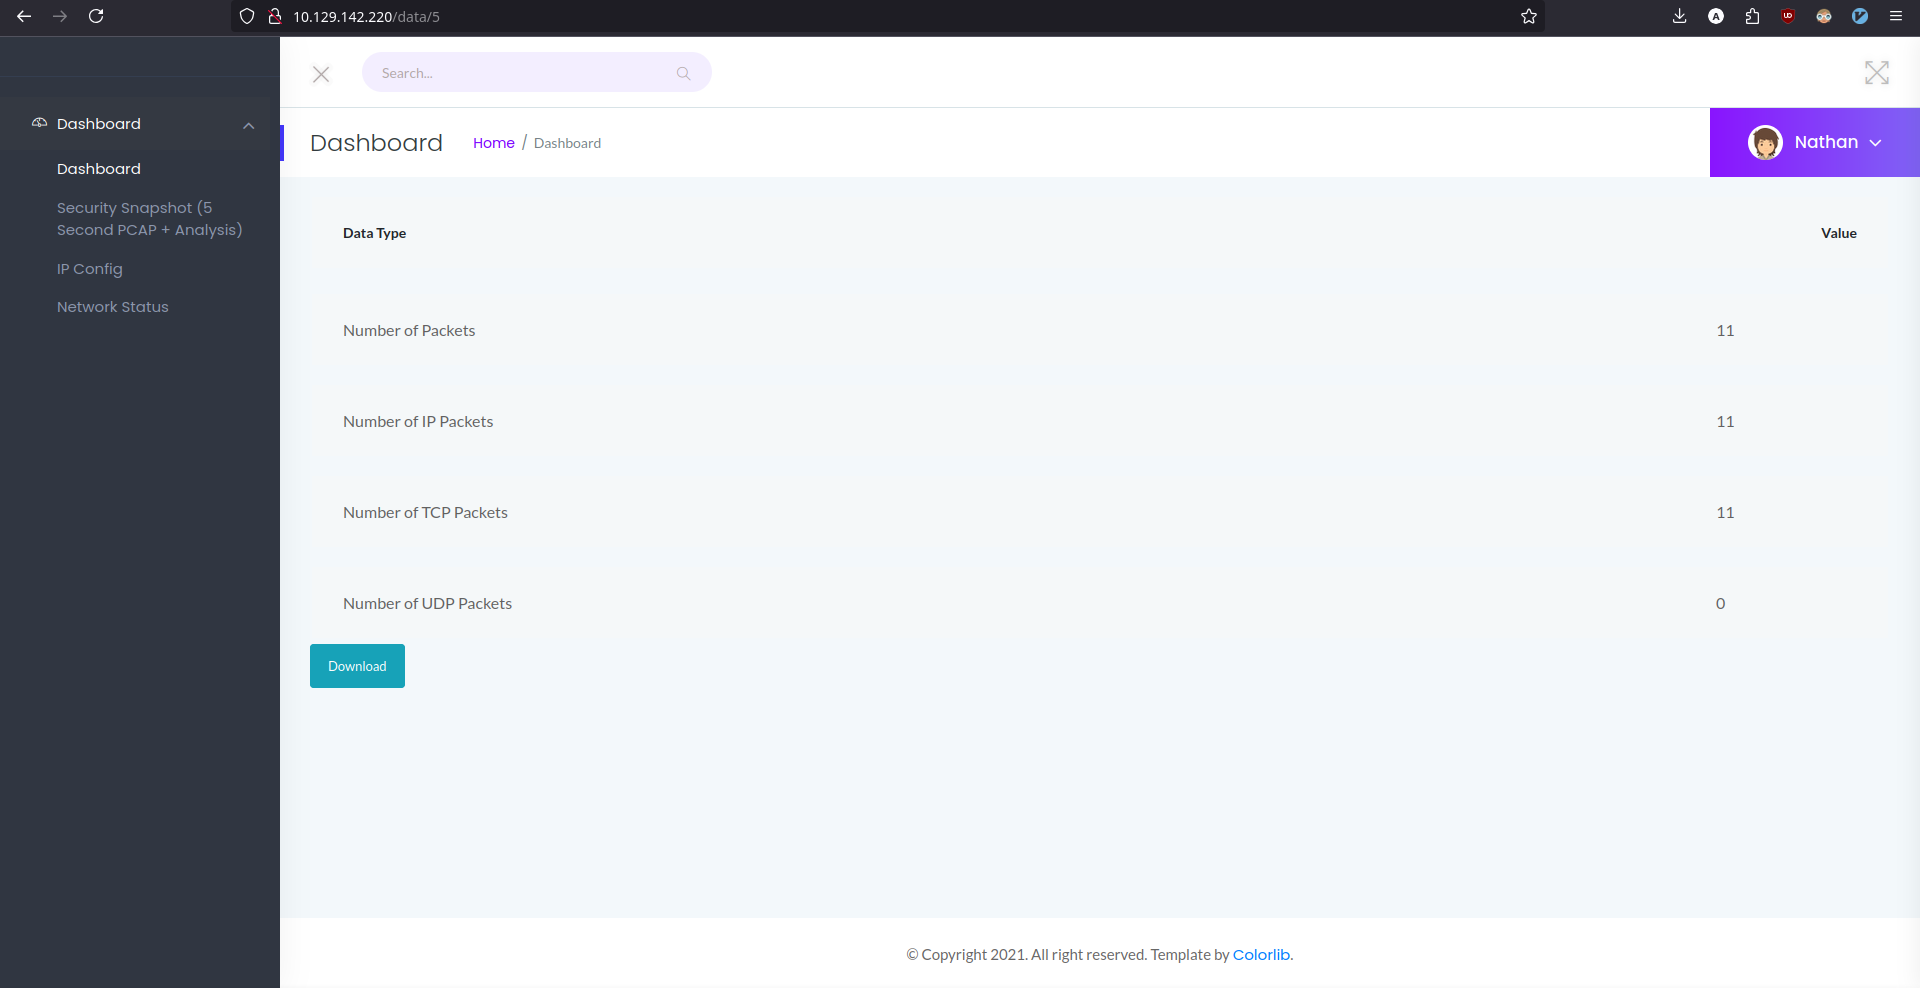Open the extensions puzzle icon

1752,16
